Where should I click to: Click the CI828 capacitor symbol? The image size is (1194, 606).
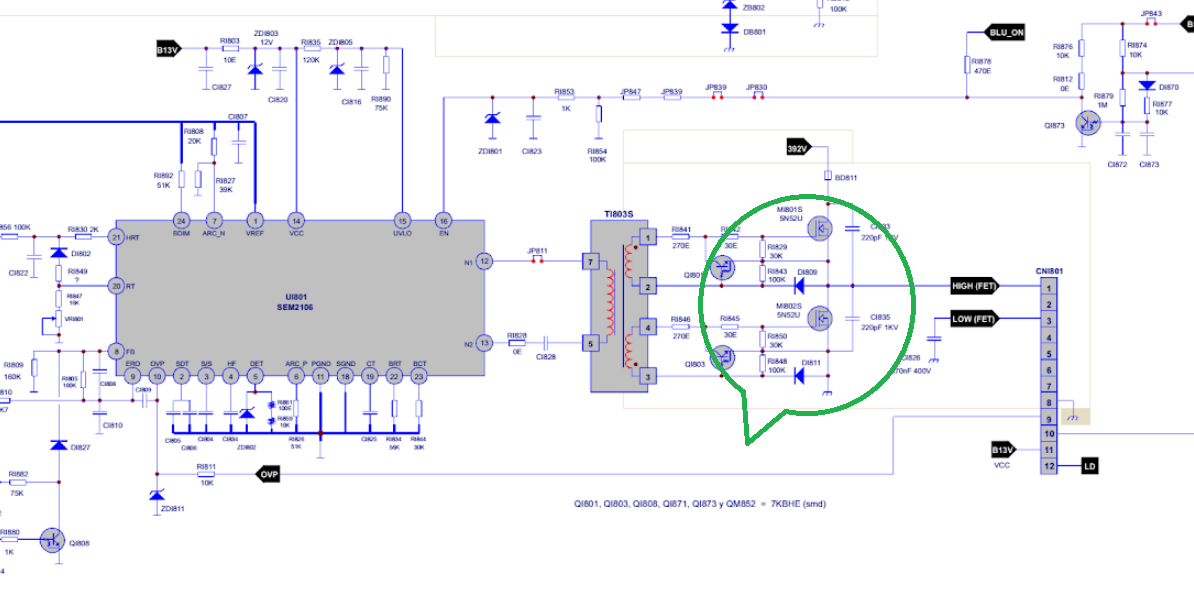coord(547,343)
